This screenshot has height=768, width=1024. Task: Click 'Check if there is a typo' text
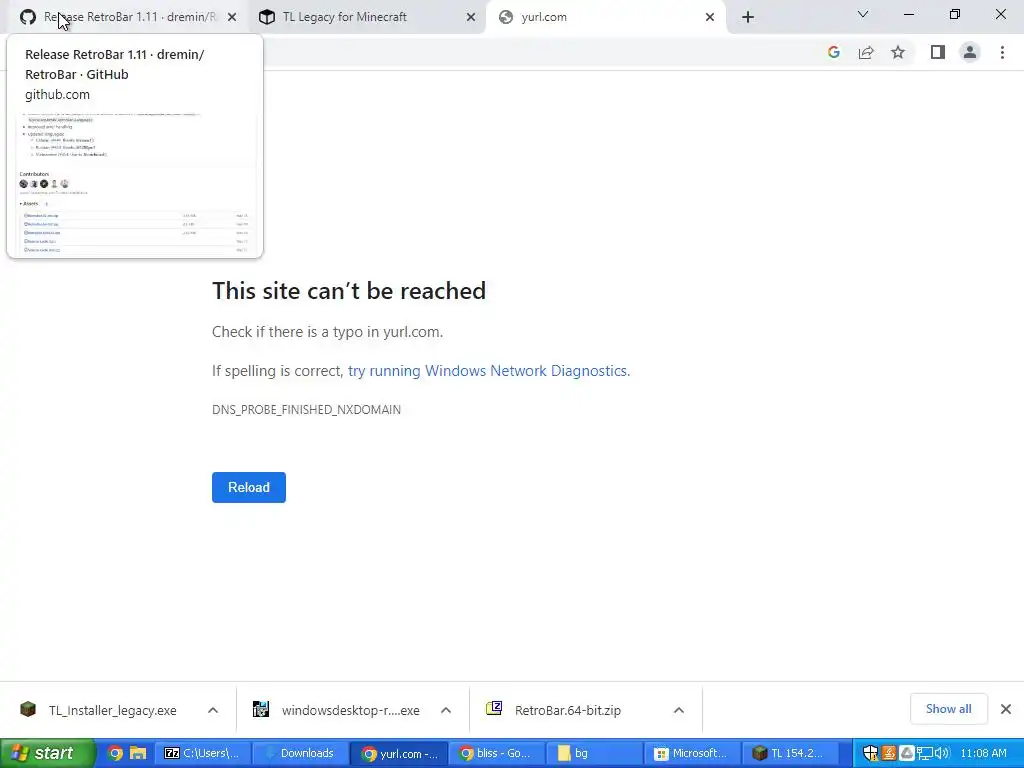(327, 332)
